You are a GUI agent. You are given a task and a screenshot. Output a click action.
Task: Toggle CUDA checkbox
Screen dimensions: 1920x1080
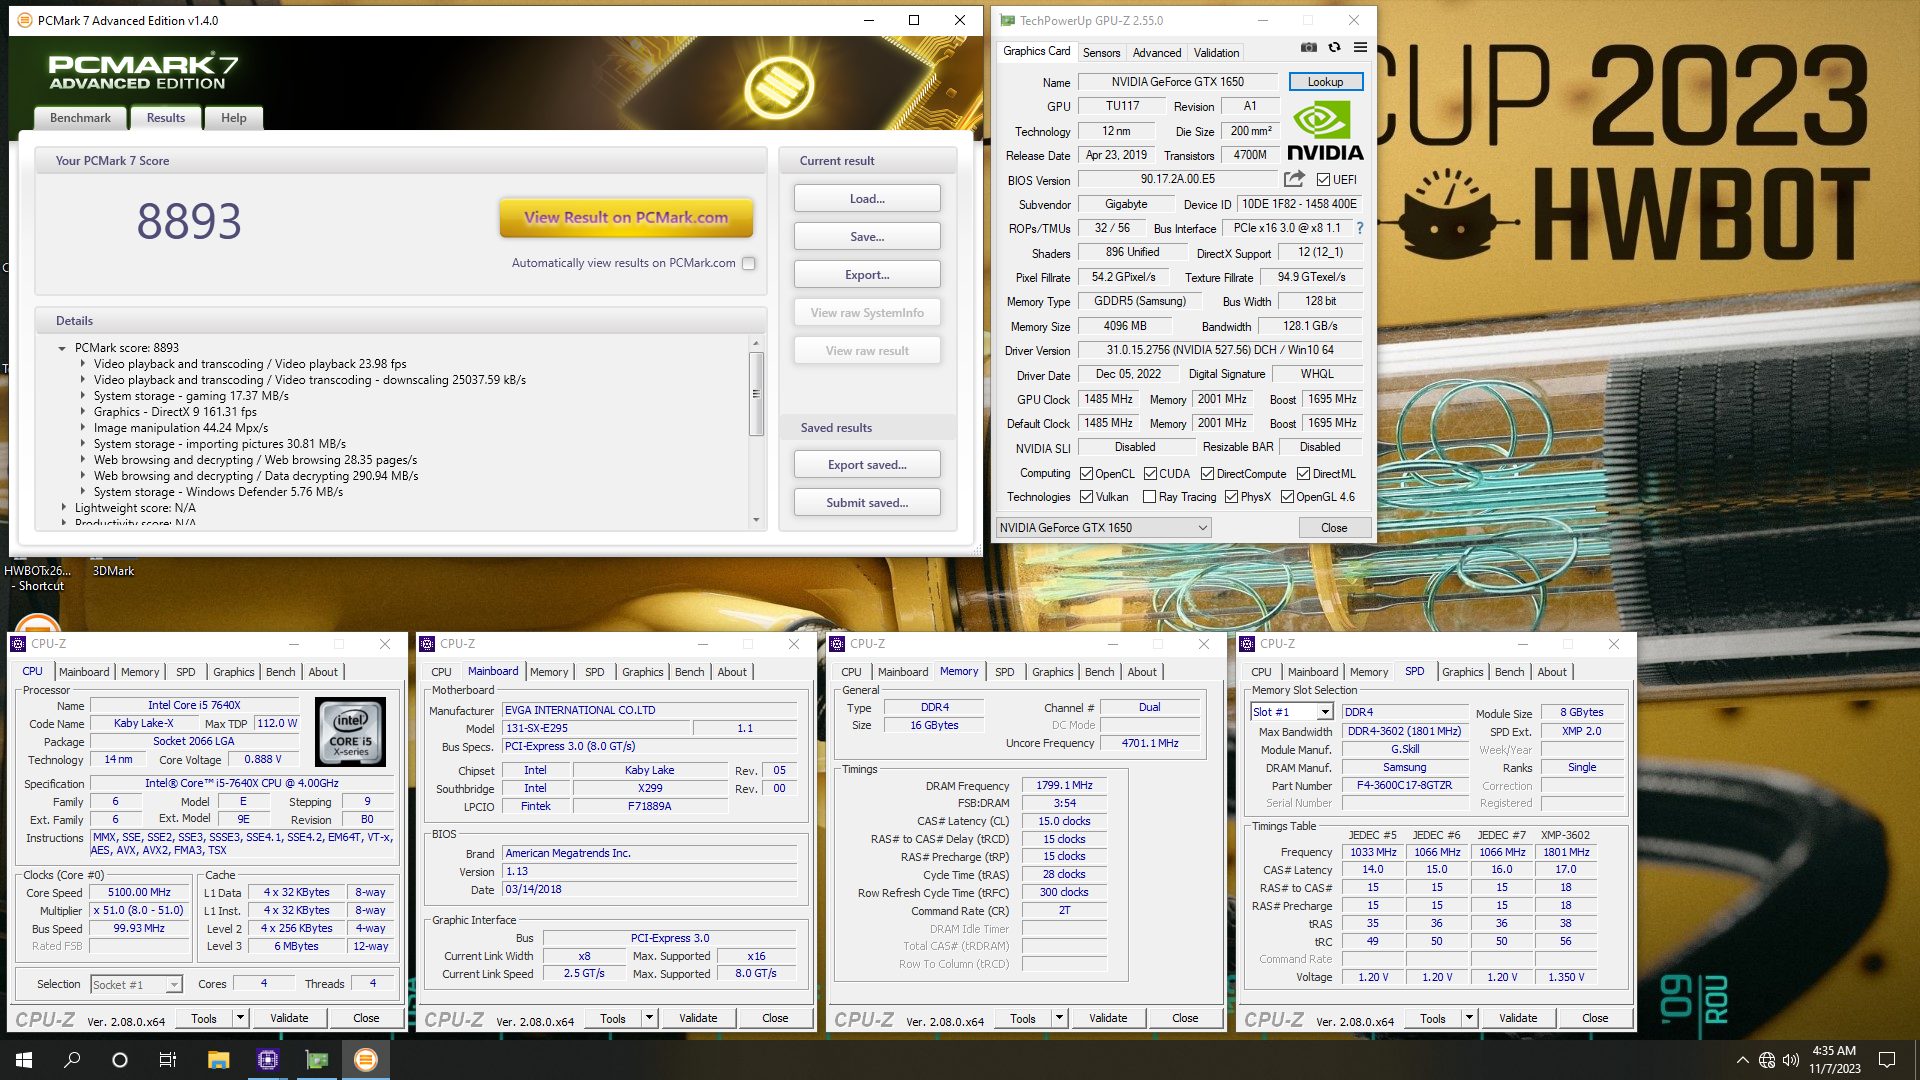(x=1150, y=474)
